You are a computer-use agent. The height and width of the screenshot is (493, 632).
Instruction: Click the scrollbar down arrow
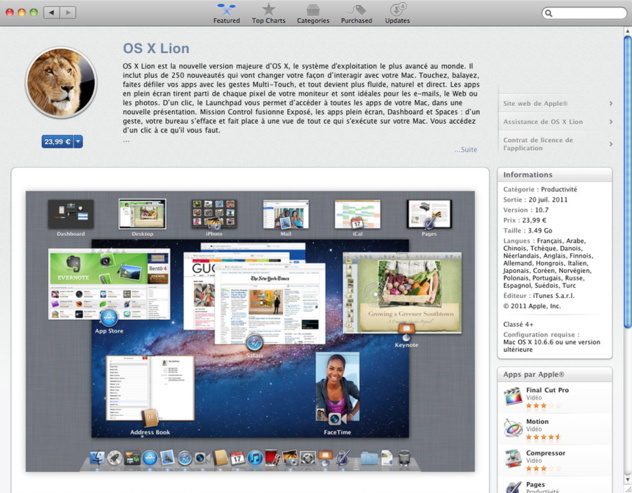[628, 480]
